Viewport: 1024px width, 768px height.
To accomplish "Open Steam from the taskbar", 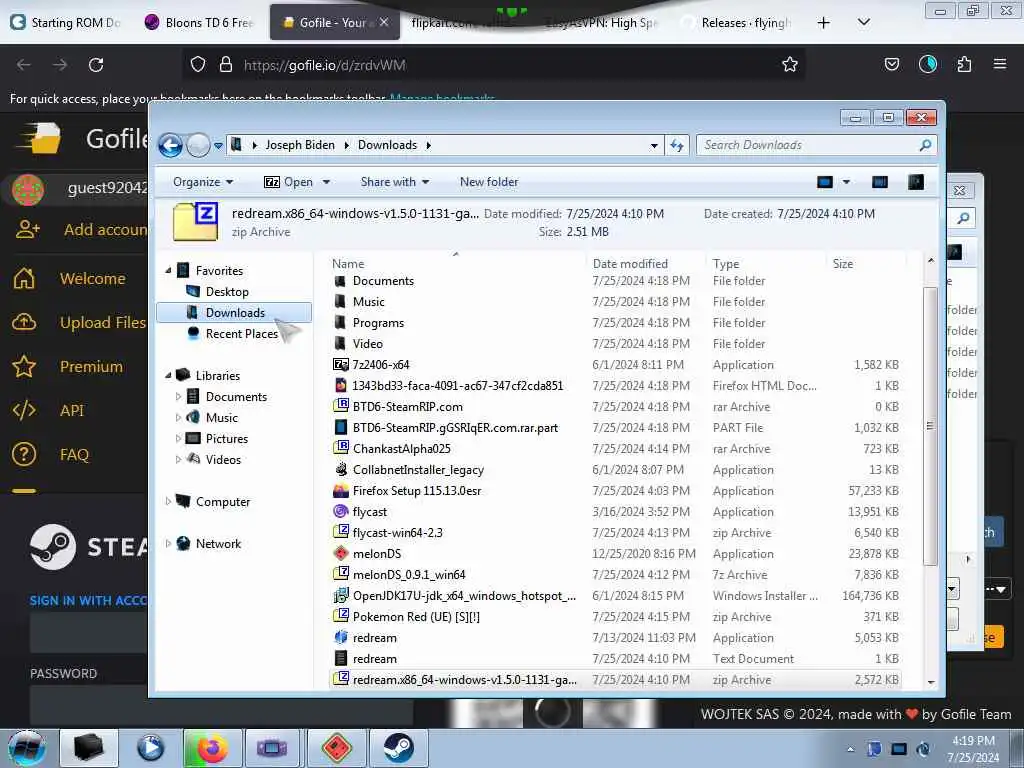I will click(398, 748).
